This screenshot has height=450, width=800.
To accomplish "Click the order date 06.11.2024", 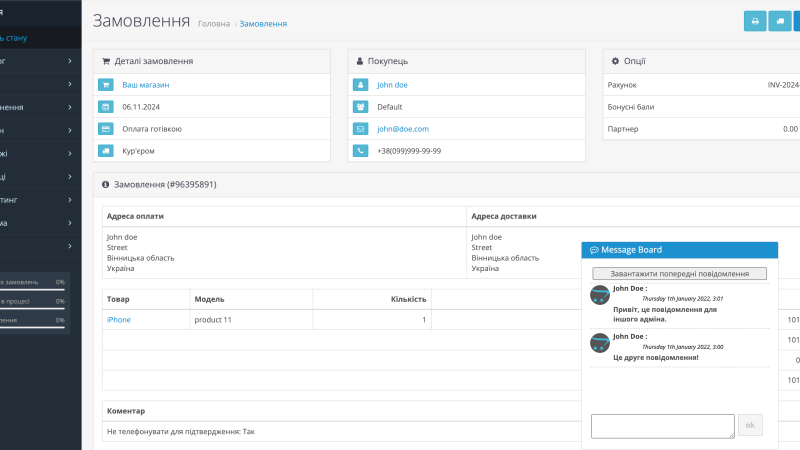I will pyautogui.click(x=141, y=107).
